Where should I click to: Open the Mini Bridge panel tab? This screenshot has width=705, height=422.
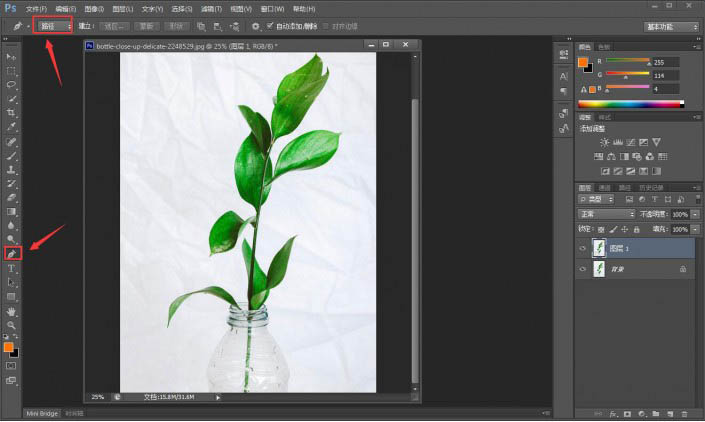tap(42, 413)
